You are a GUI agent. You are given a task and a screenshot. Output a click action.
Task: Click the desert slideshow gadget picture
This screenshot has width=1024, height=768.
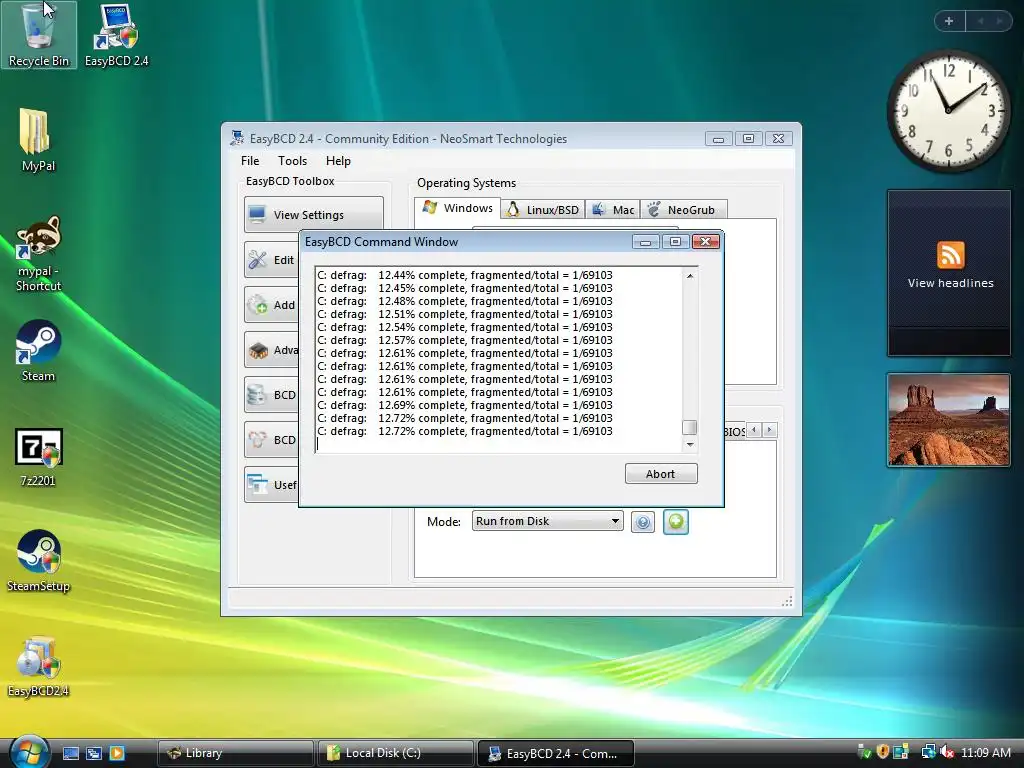click(x=948, y=420)
